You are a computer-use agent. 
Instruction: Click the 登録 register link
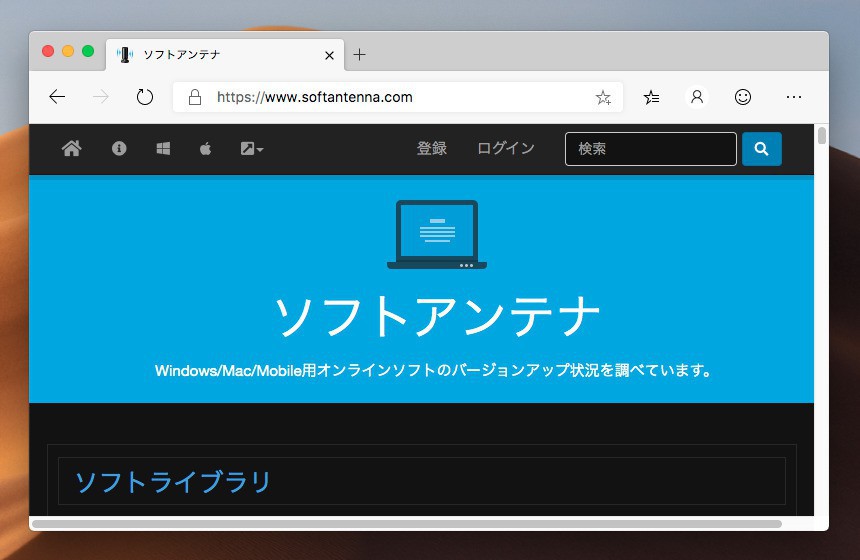(x=432, y=148)
